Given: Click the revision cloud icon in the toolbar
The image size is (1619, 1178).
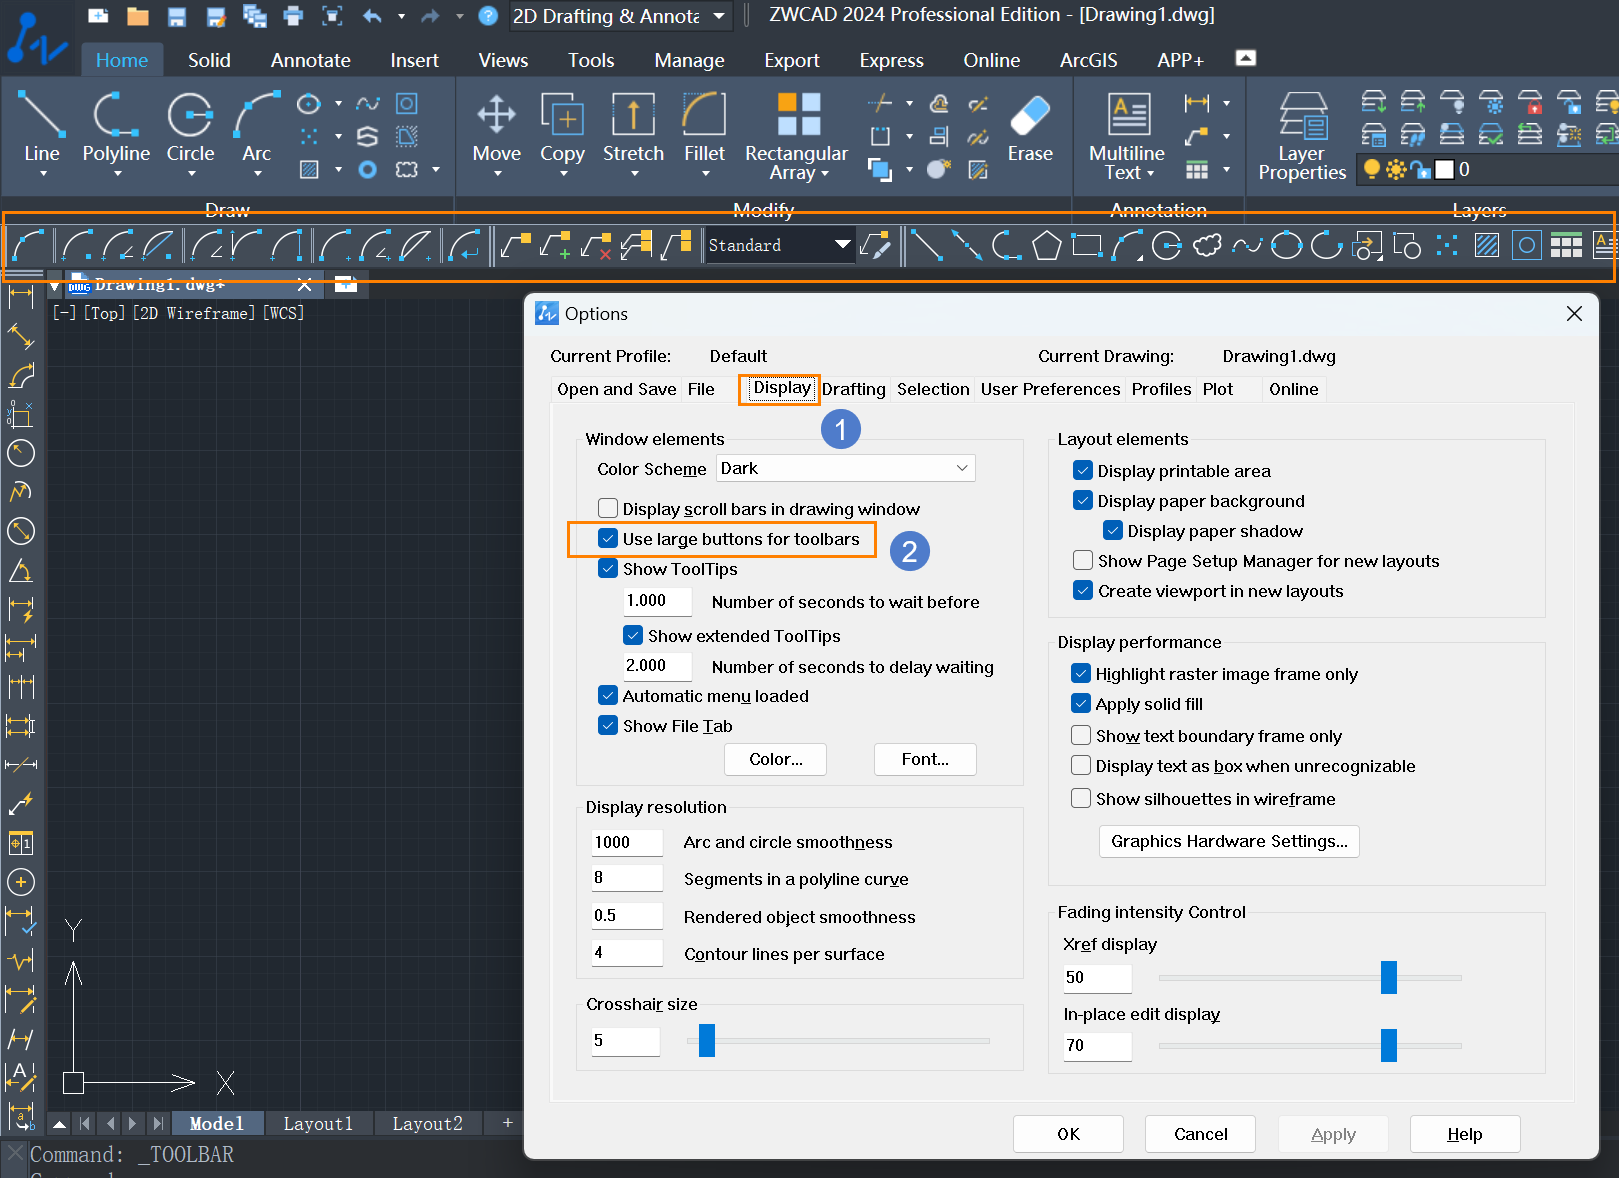Looking at the screenshot, I should point(1207,245).
